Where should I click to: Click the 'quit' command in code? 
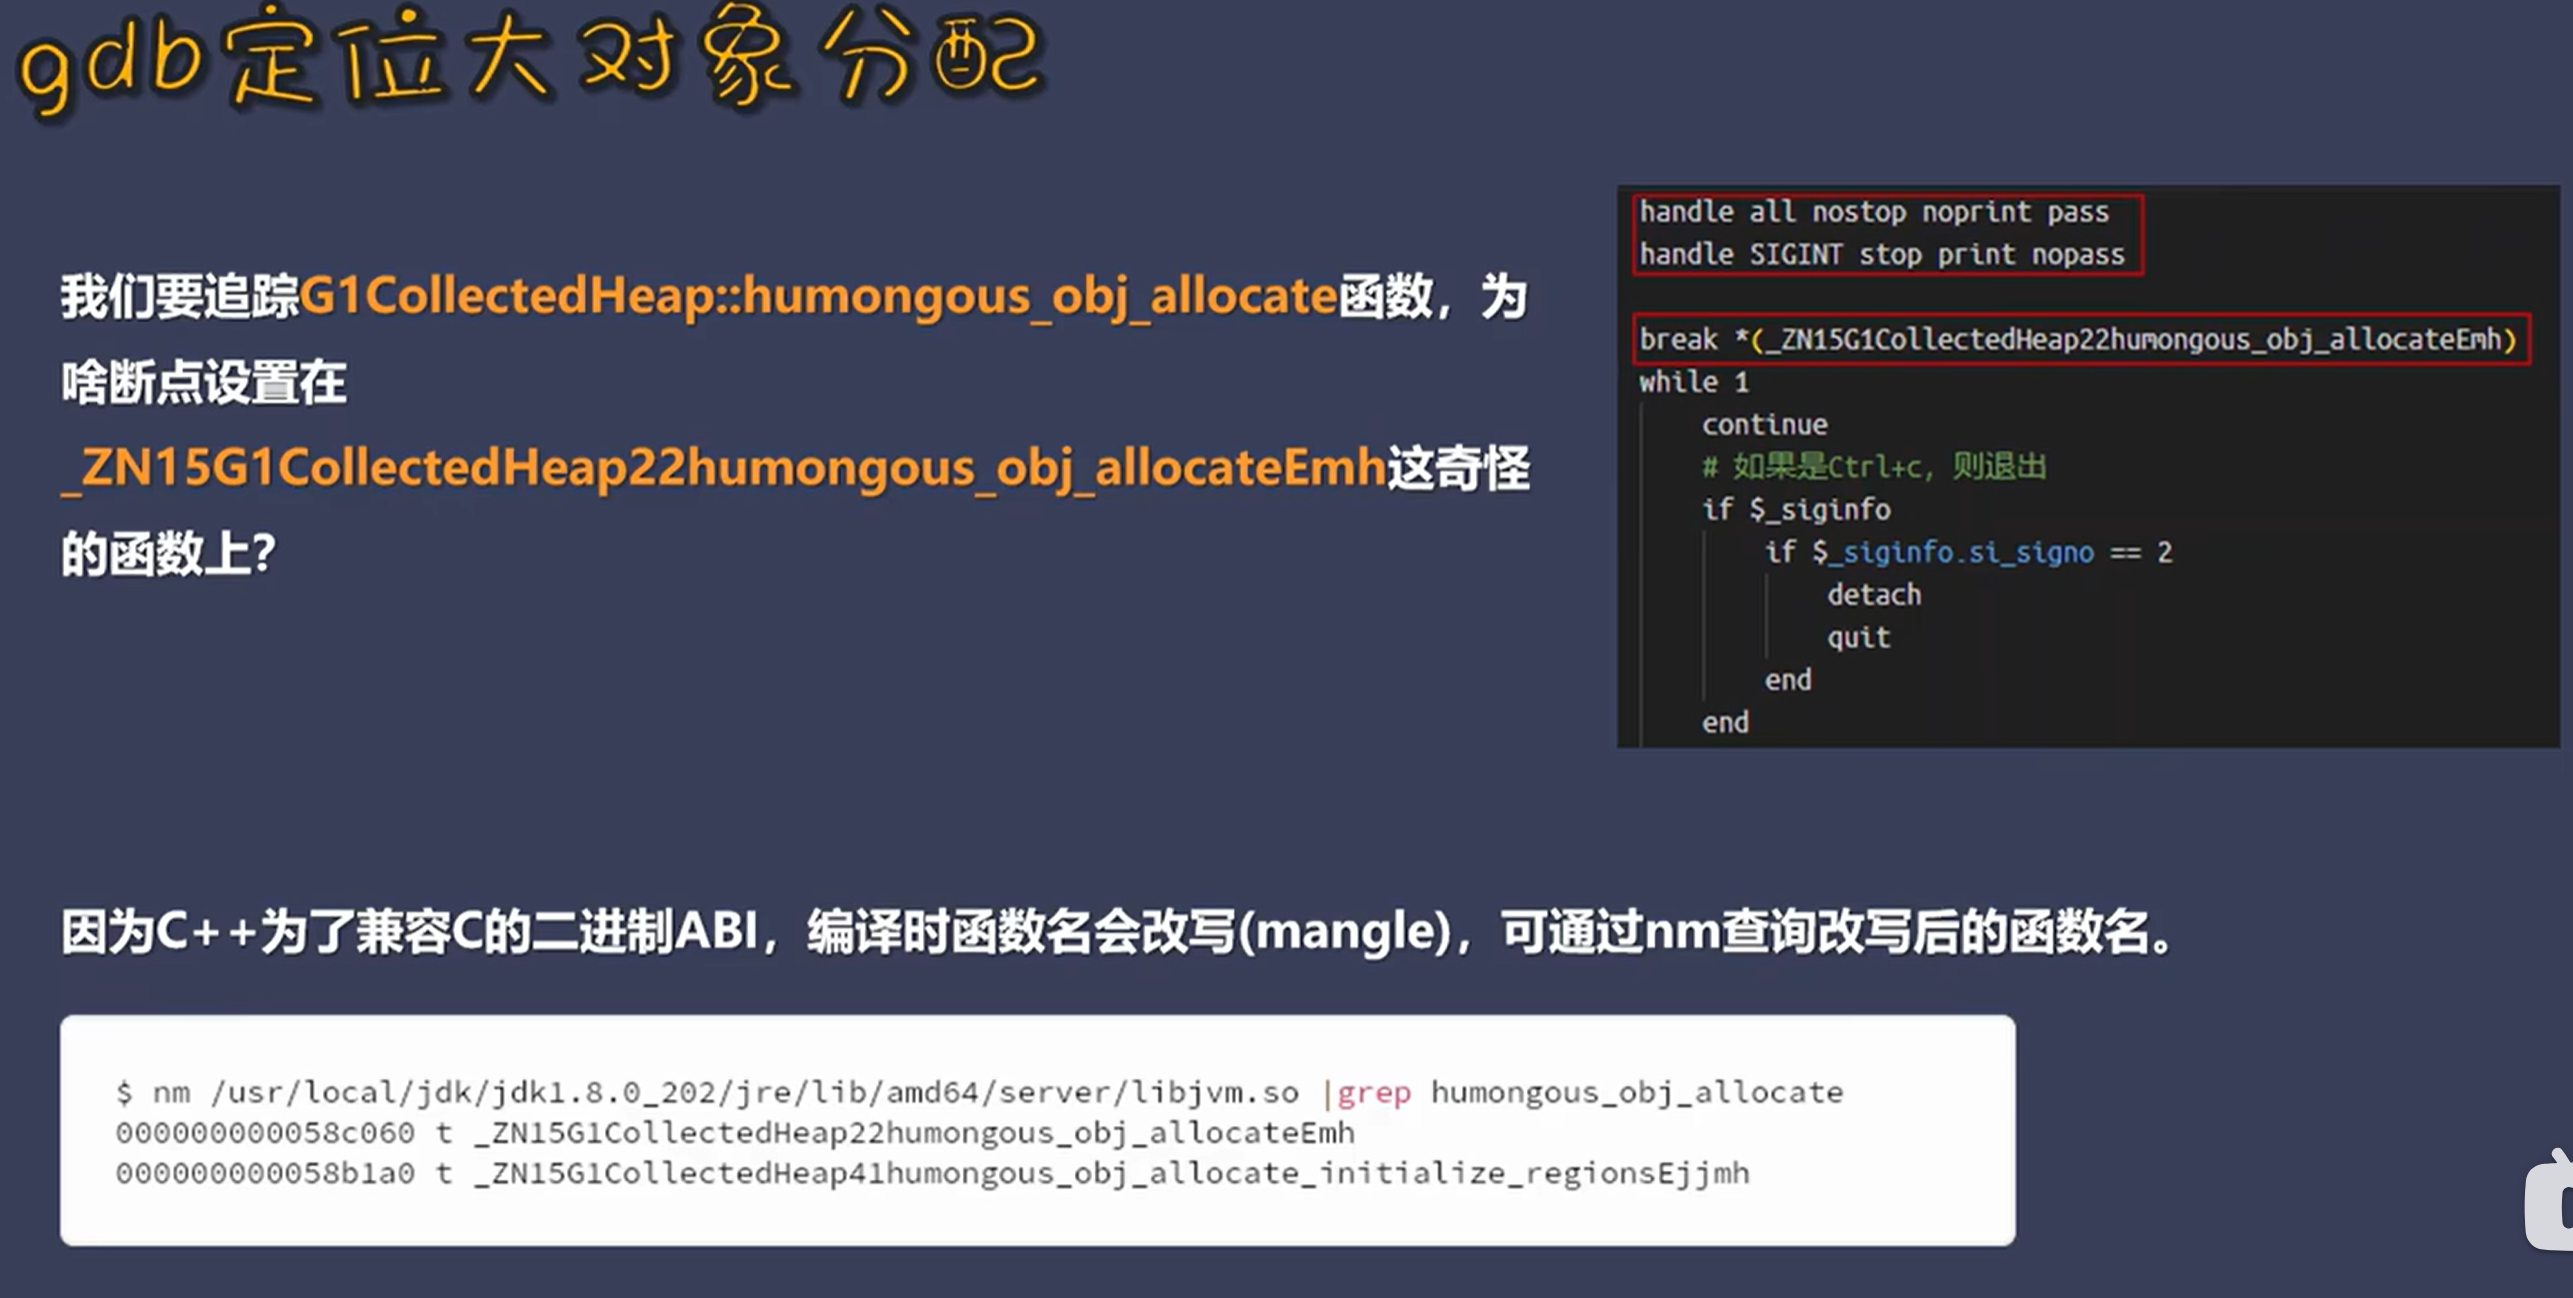1858,638
